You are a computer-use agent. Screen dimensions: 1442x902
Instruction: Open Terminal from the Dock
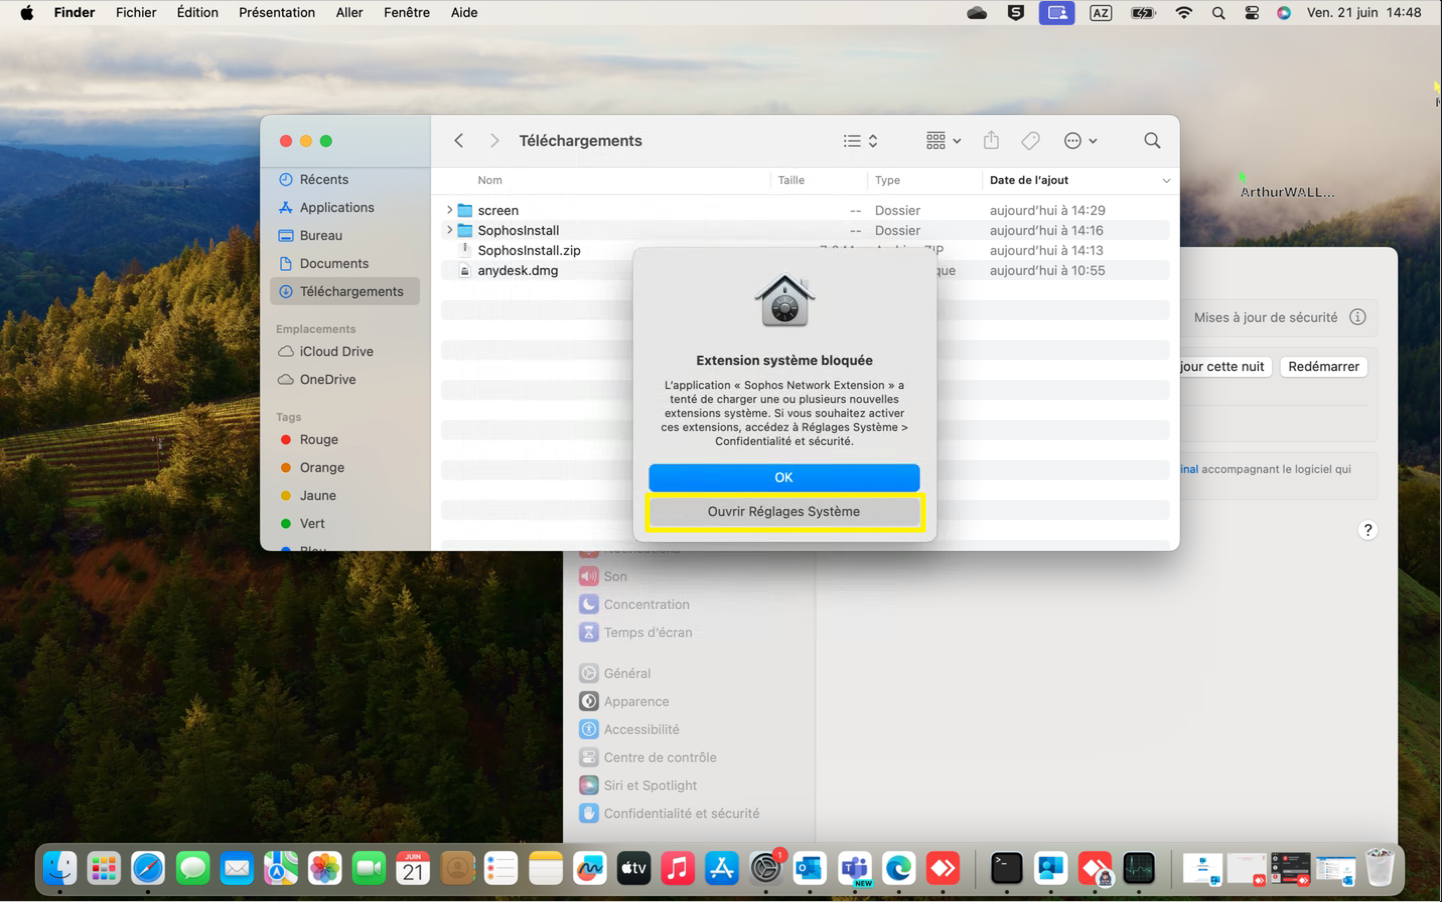[1006, 869]
